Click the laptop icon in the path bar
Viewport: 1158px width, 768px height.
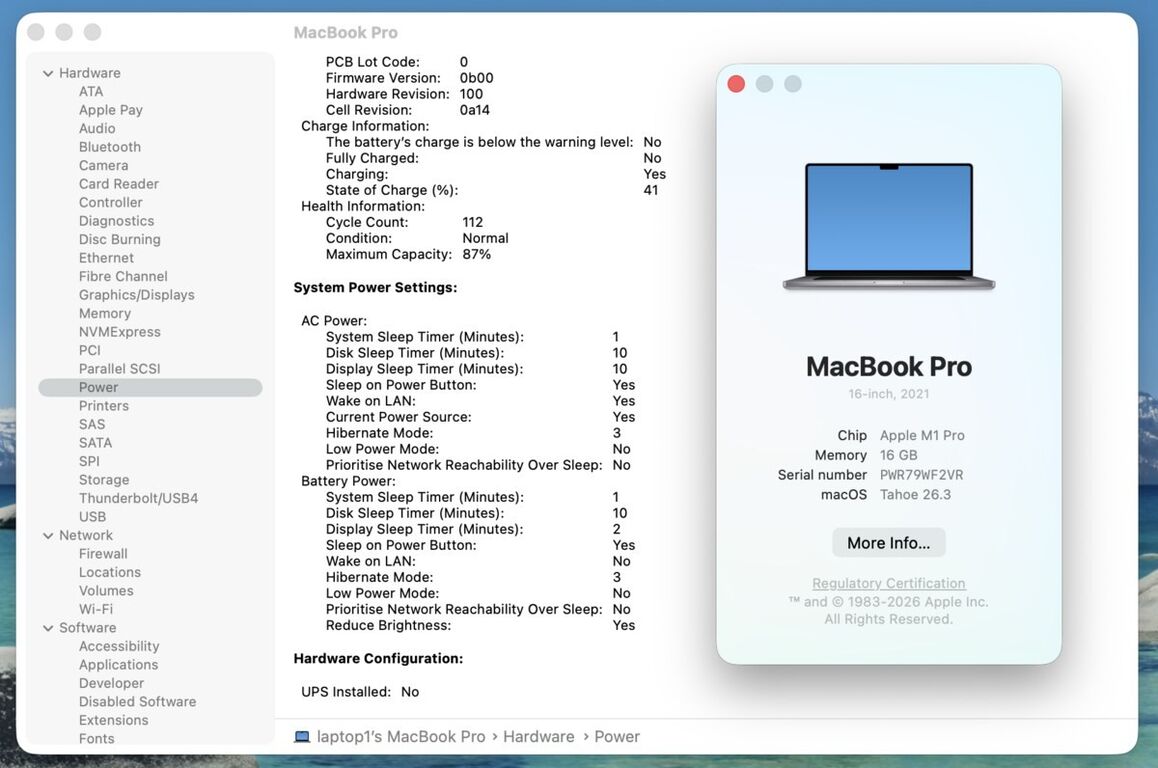[x=302, y=736]
